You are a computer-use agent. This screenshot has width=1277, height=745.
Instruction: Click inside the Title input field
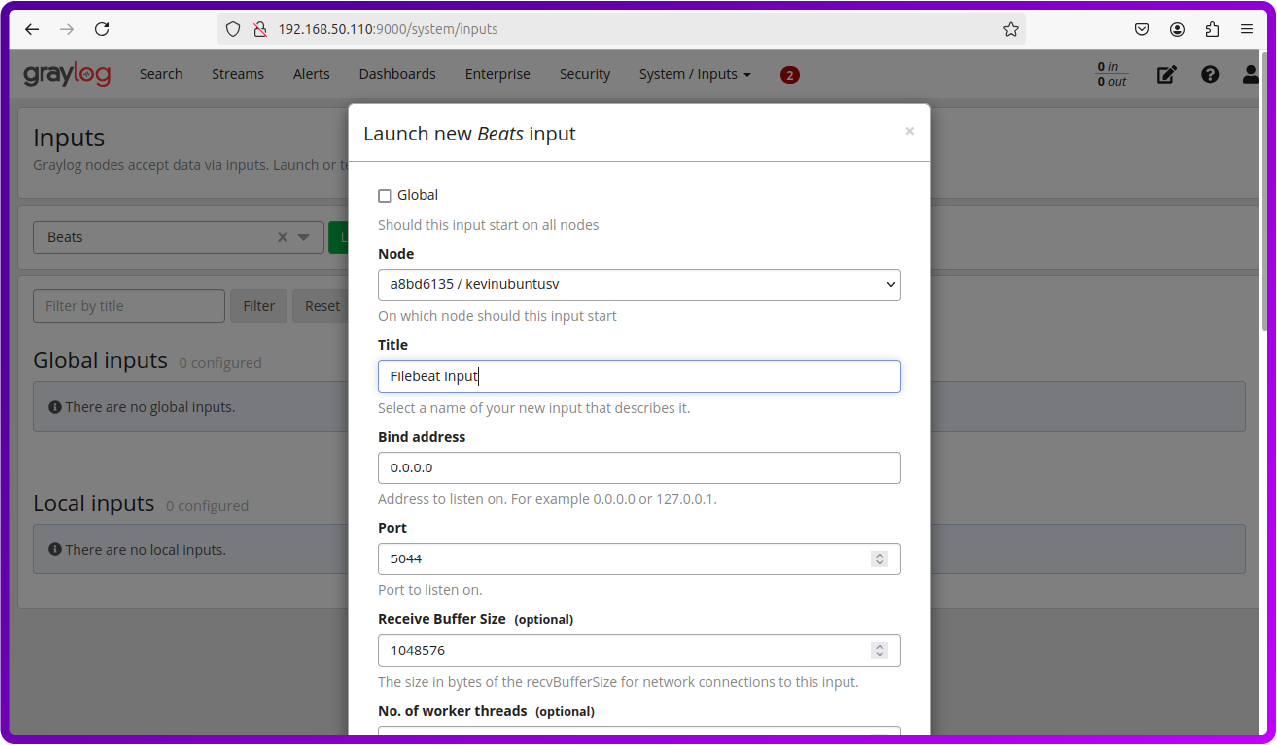[639, 376]
